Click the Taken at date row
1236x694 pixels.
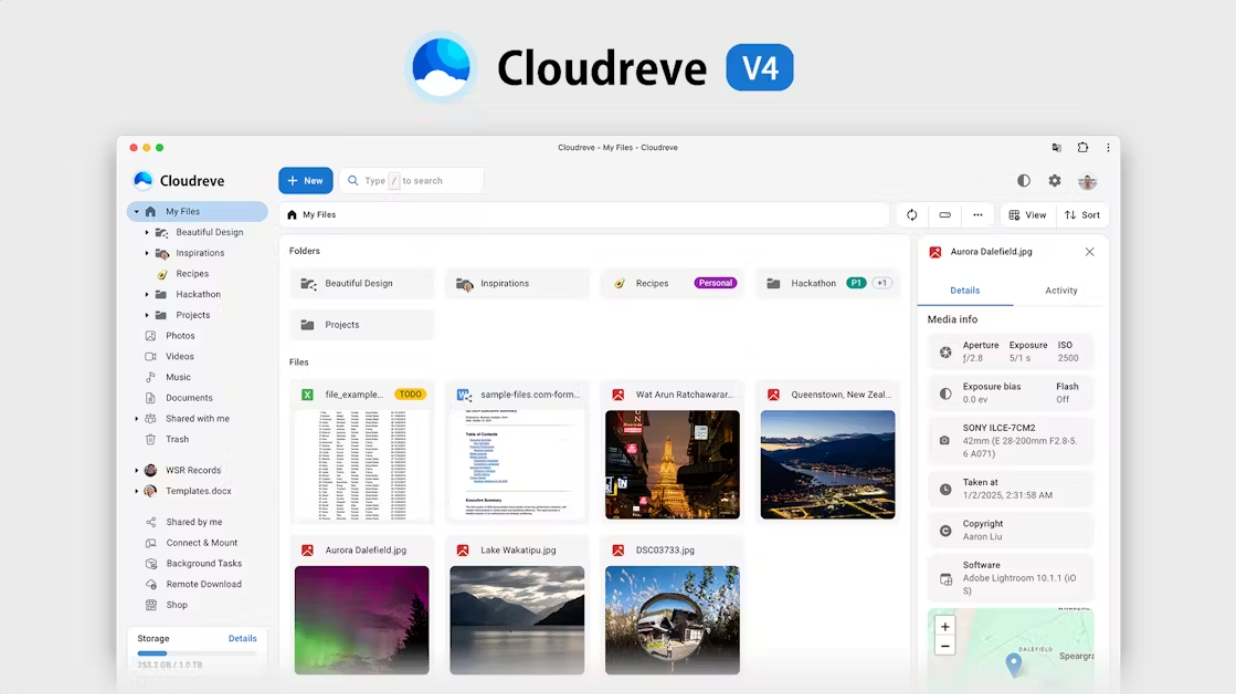[1011, 489]
